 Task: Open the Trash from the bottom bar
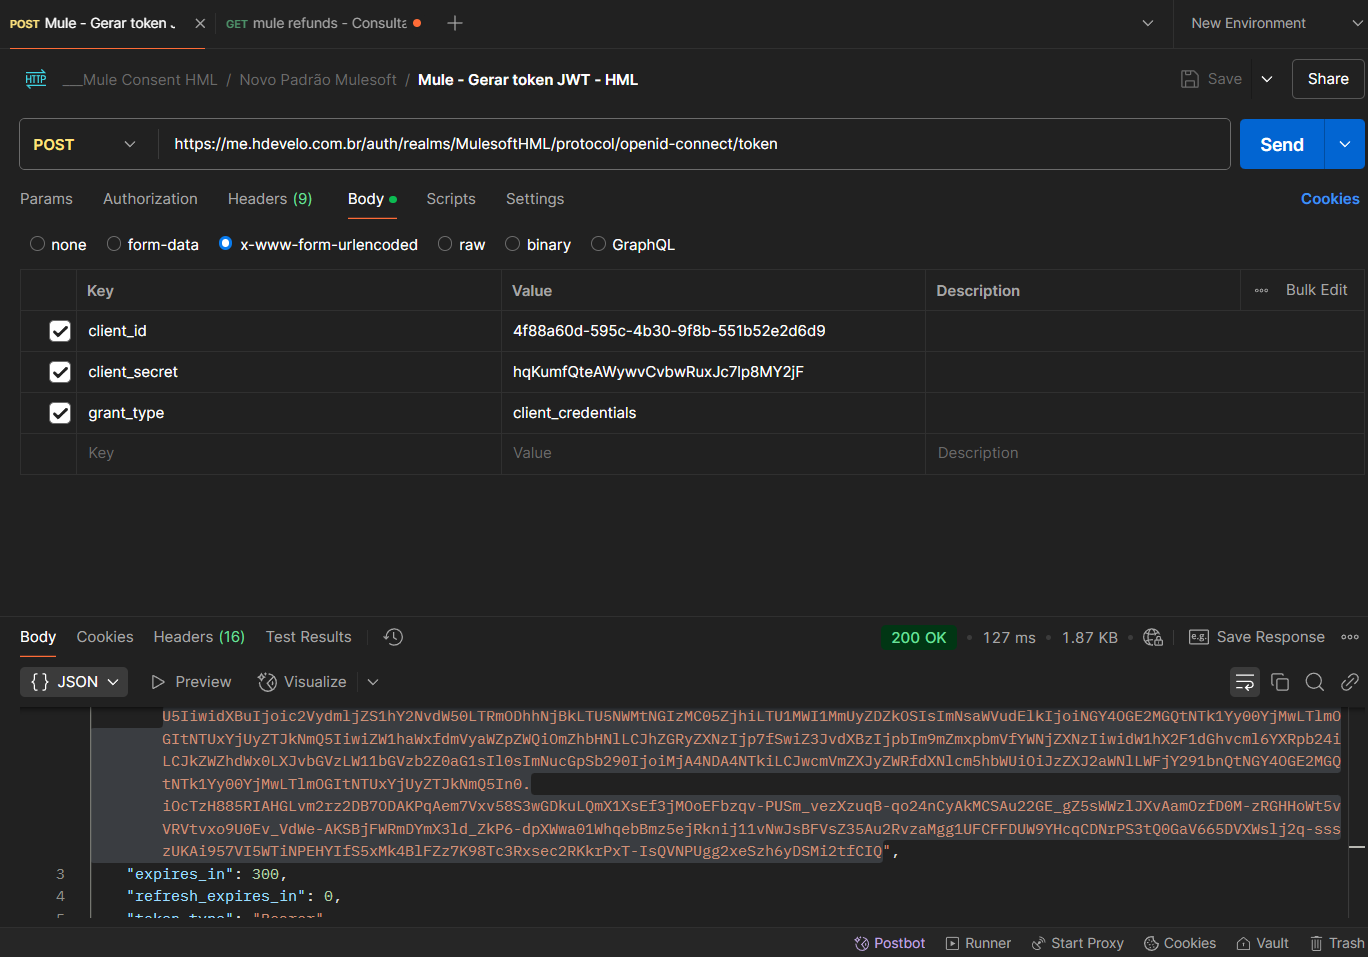tap(1337, 943)
